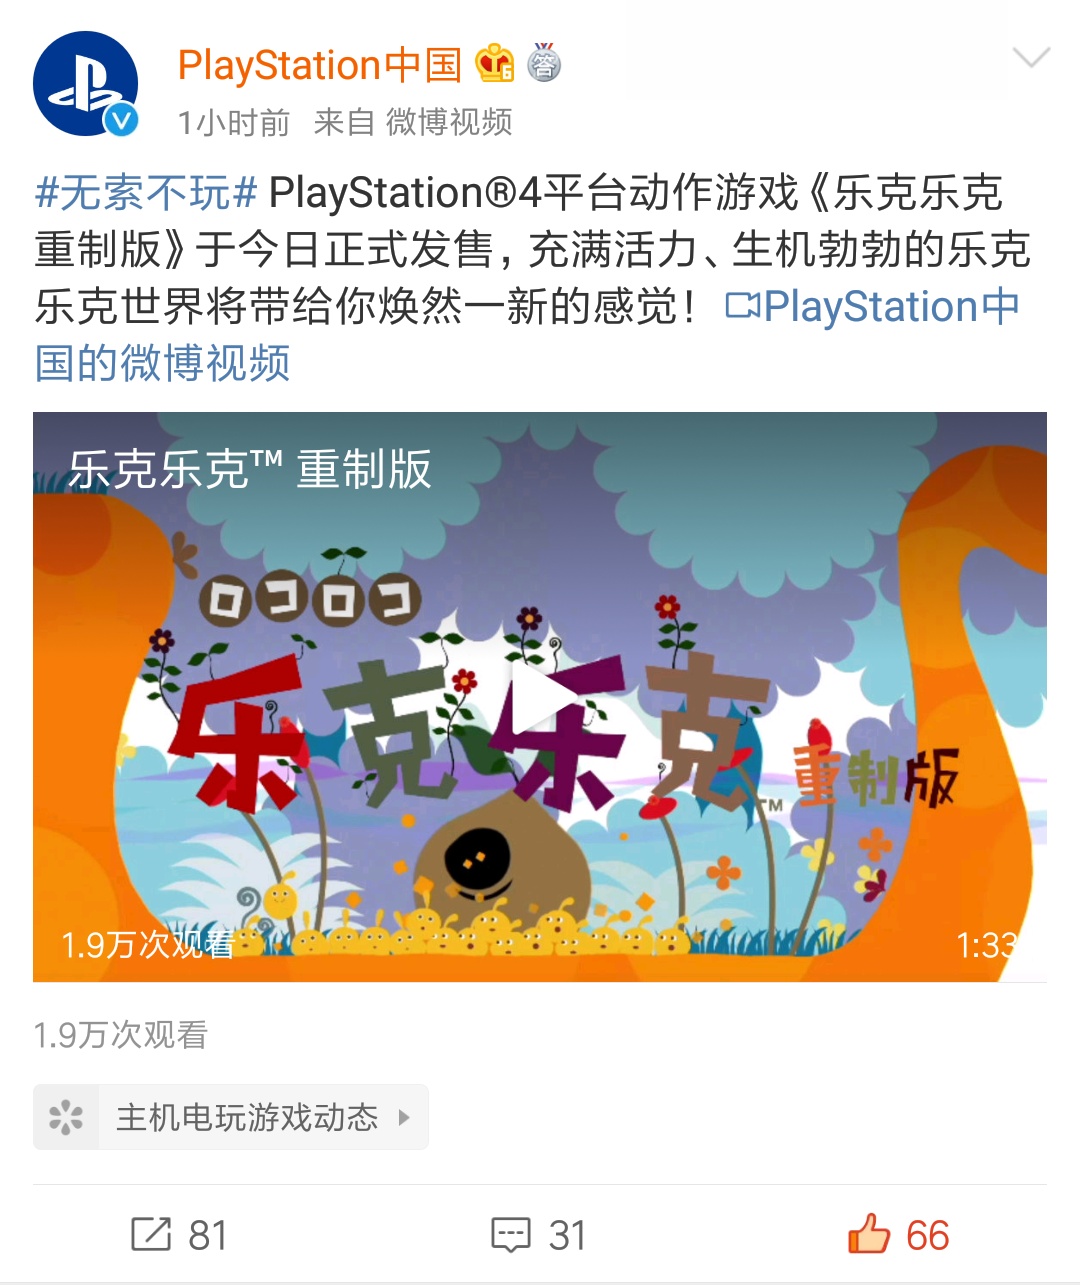Tap the blue verified badge on avatar
The image size is (1080, 1285).
click(x=122, y=120)
